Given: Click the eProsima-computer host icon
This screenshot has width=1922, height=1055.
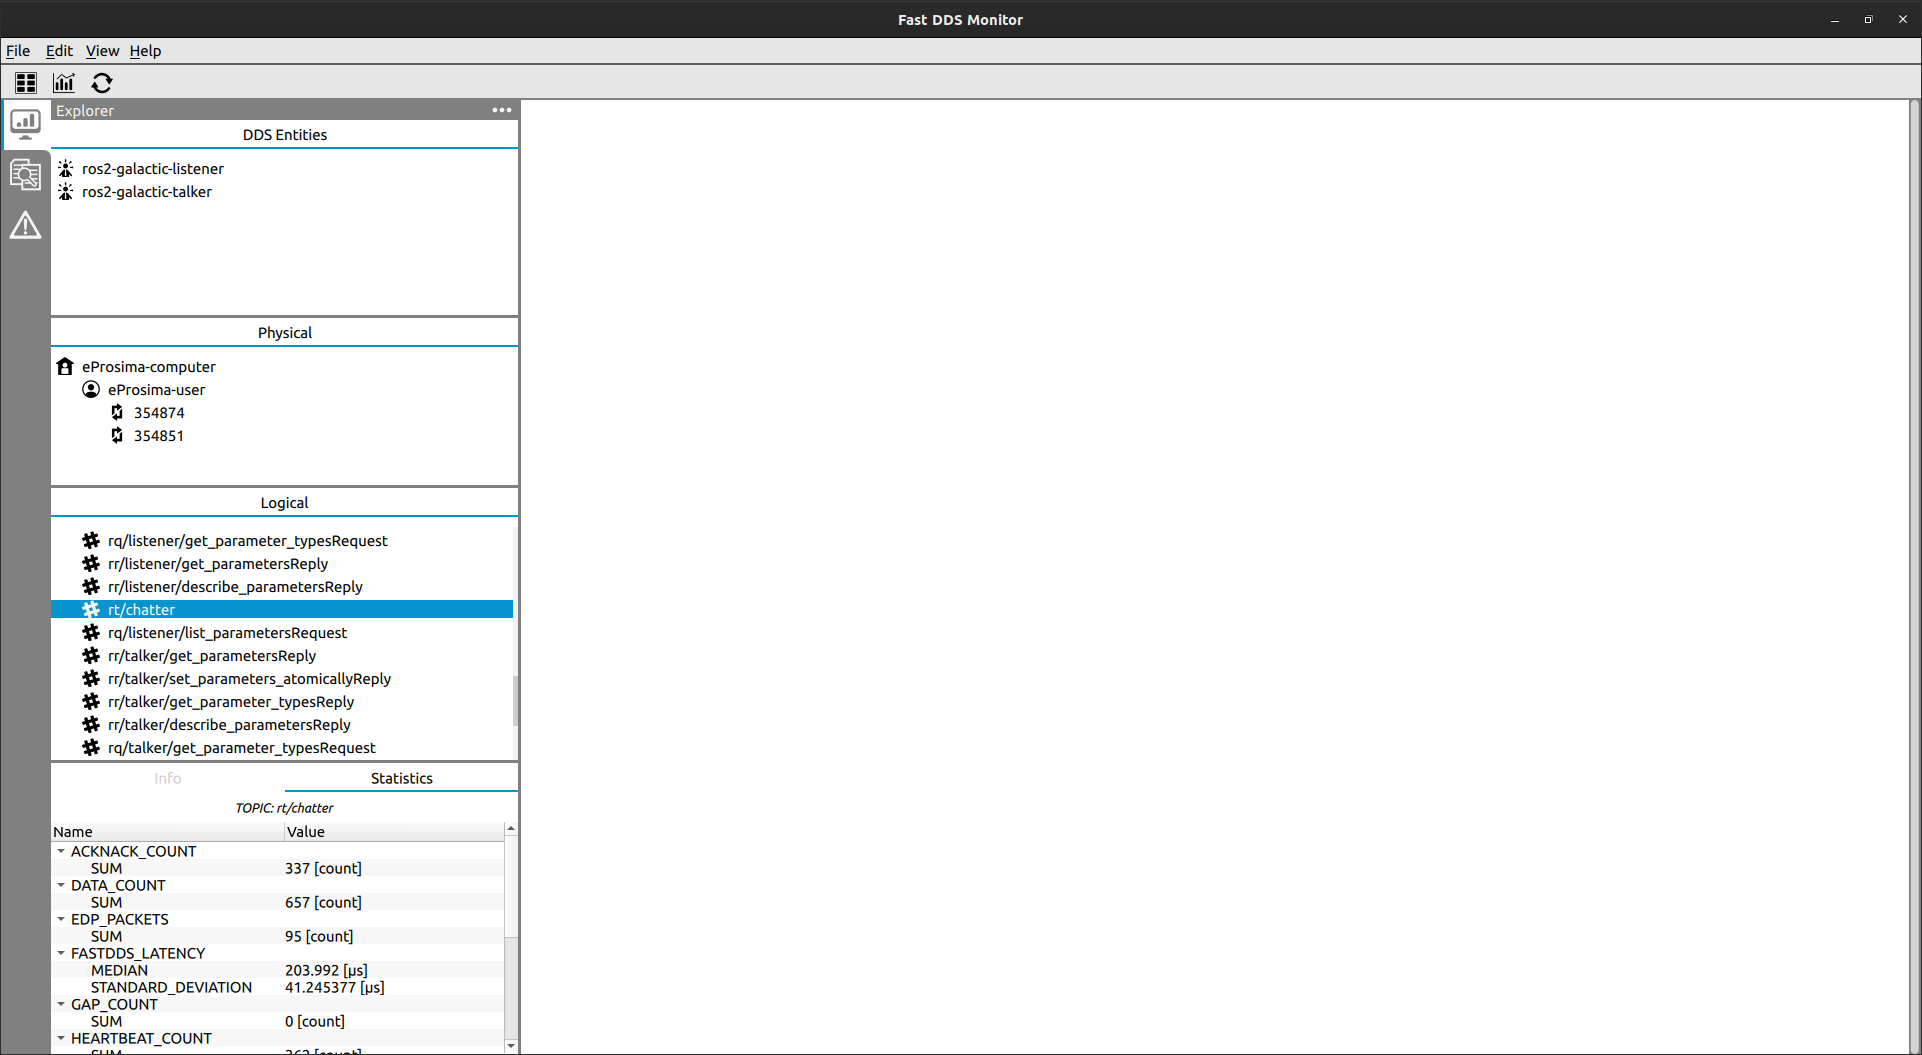Looking at the screenshot, I should [x=66, y=366].
